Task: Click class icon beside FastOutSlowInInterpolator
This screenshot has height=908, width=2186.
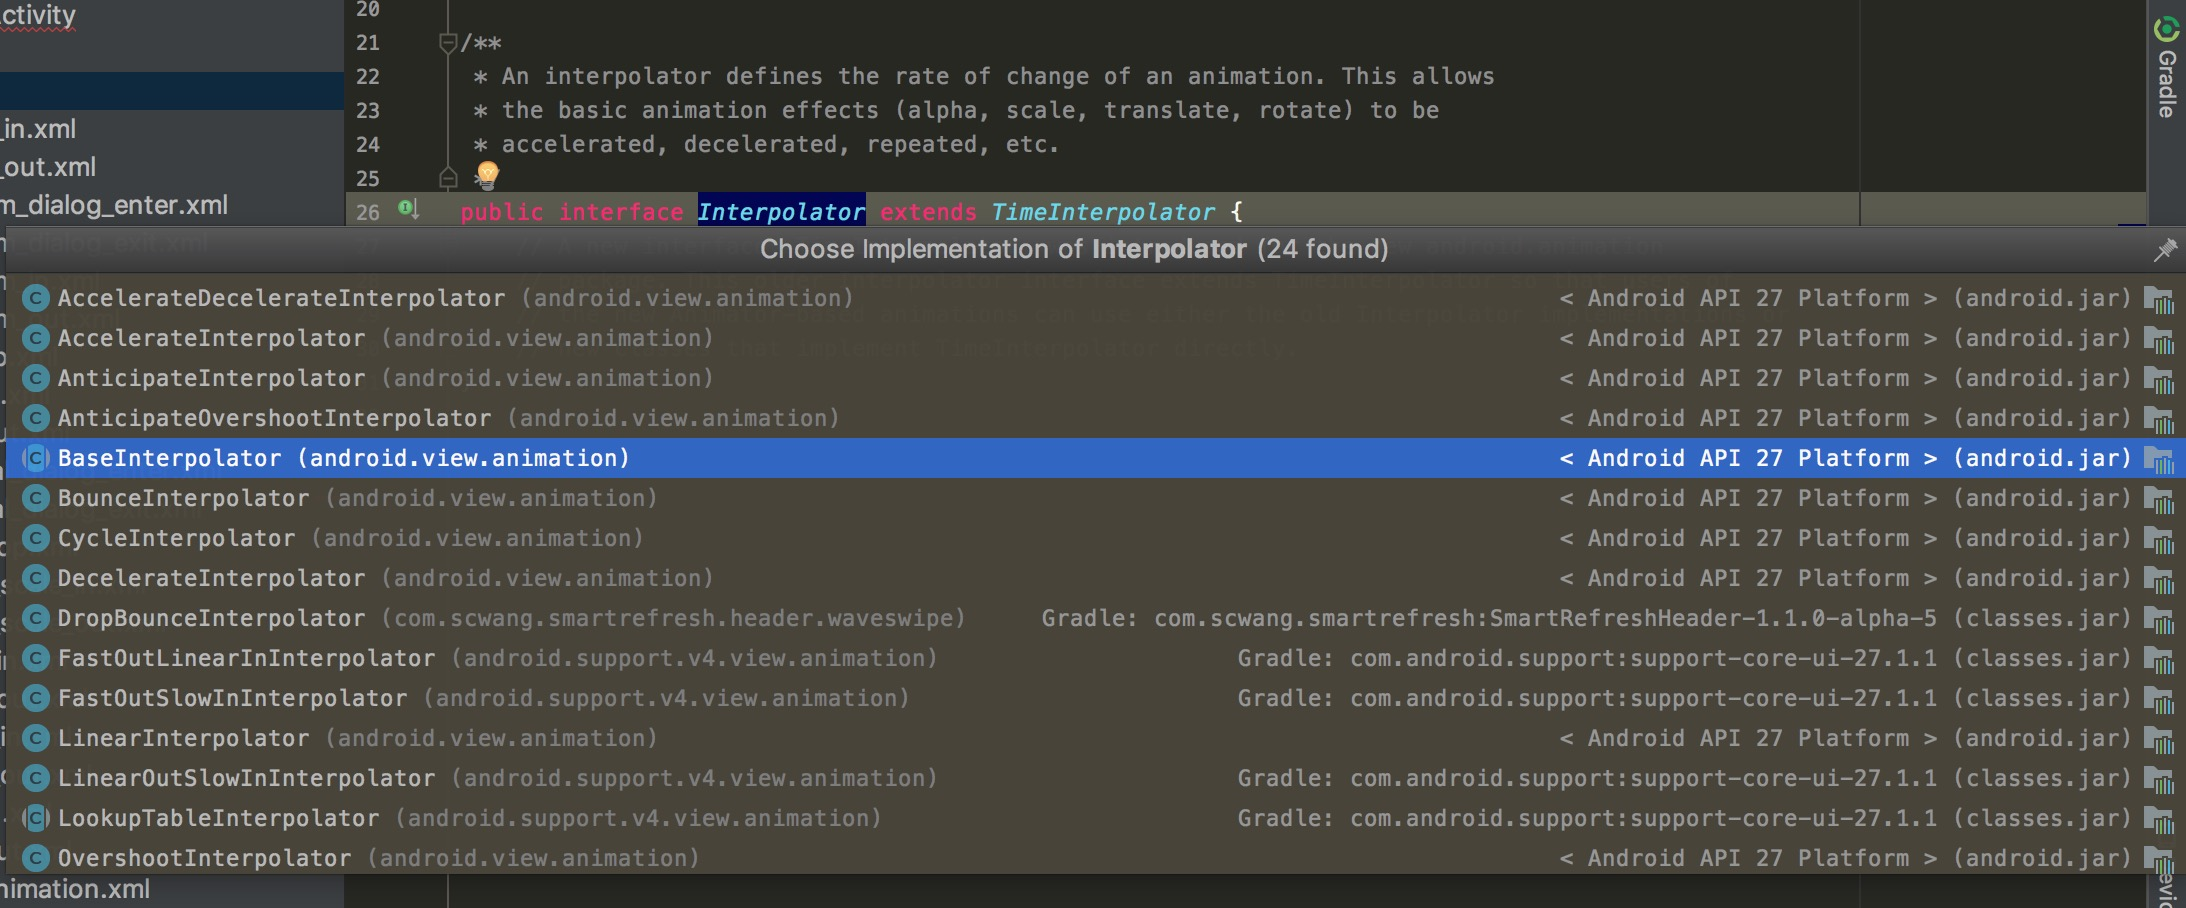Action: 36,698
